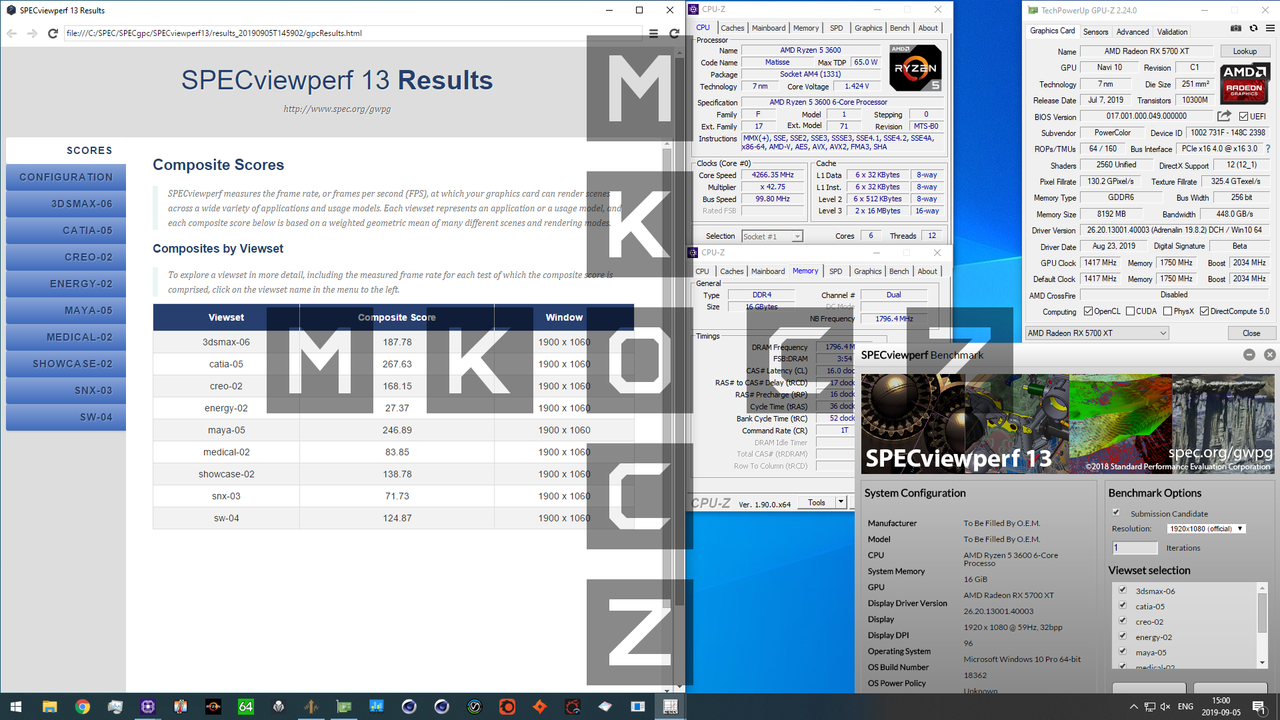Screen dimensions: 1280x720
Task: Uncheck the 3dsmax-06 viewset
Action: 1122,589
